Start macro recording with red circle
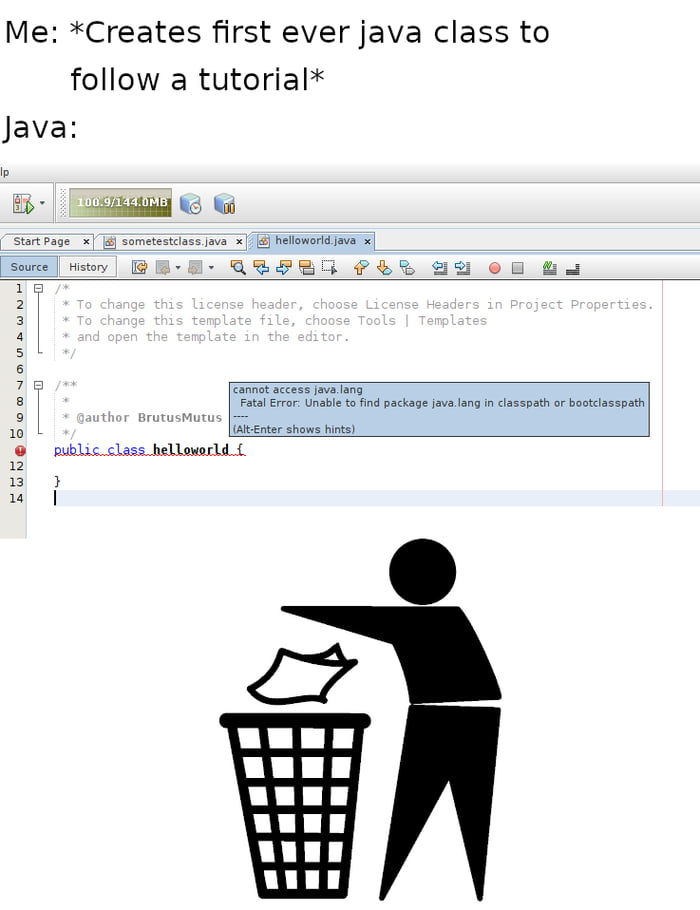 point(494,268)
